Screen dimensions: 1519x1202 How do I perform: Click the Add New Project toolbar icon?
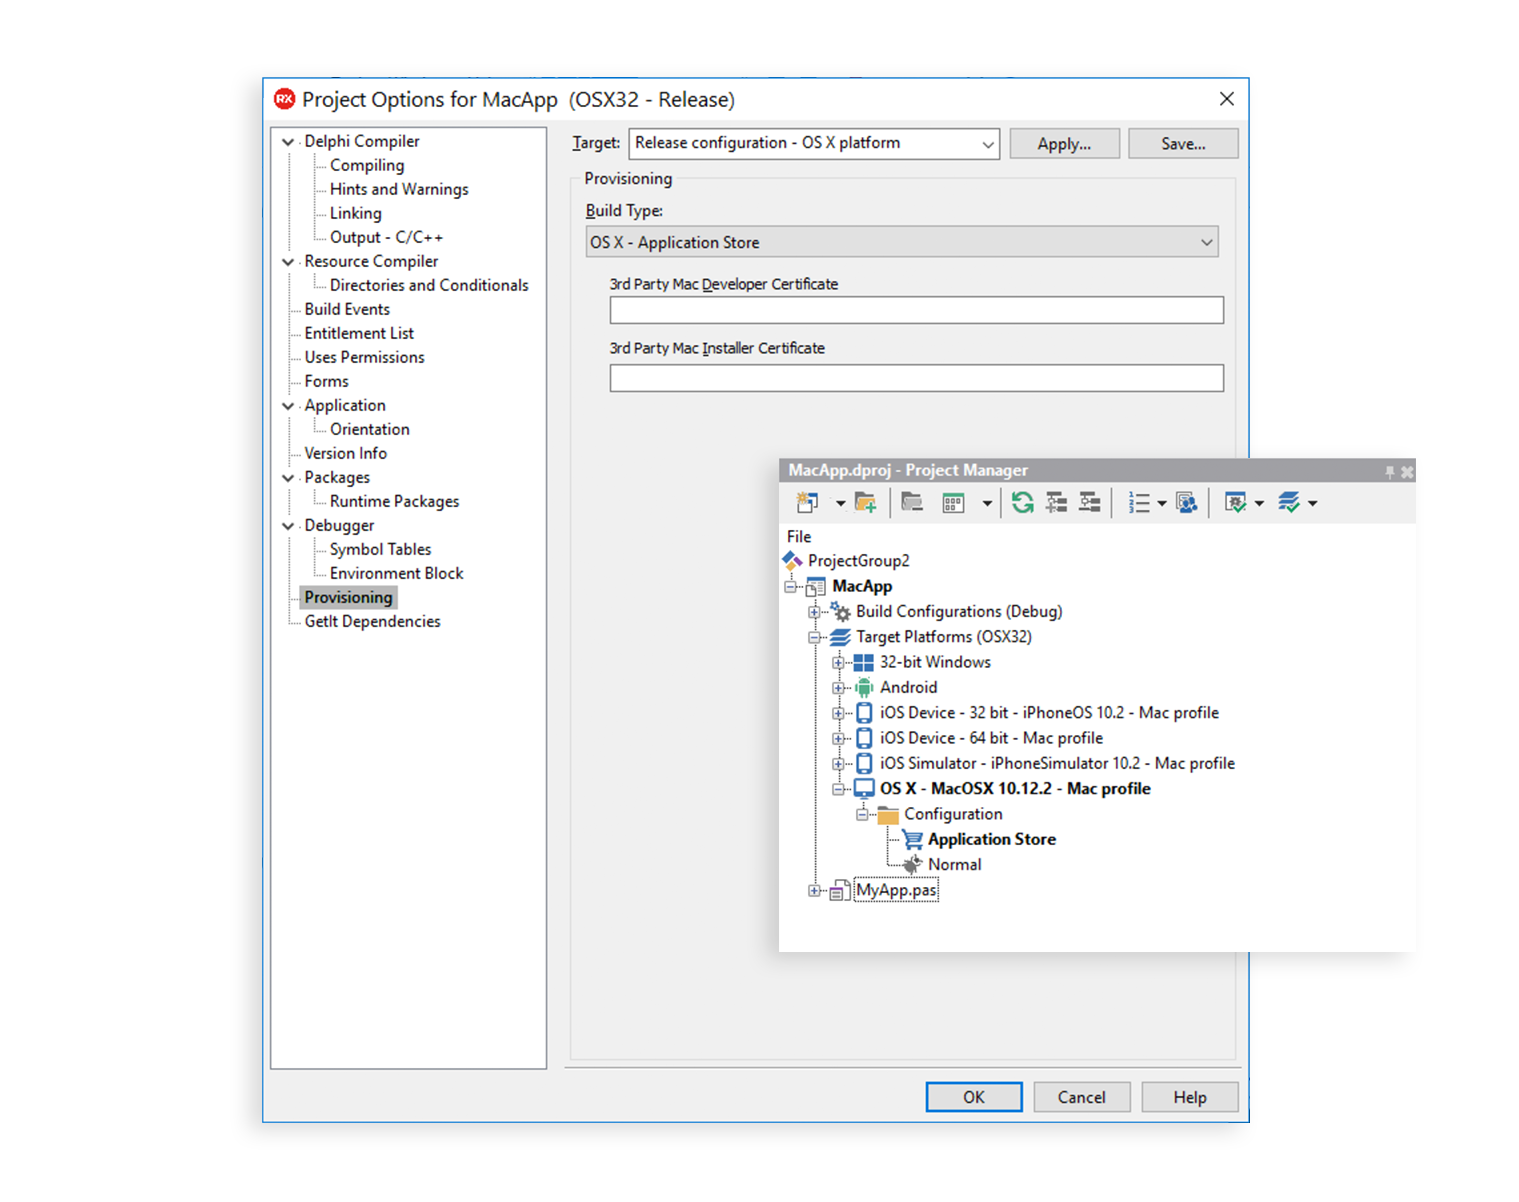coord(807,503)
